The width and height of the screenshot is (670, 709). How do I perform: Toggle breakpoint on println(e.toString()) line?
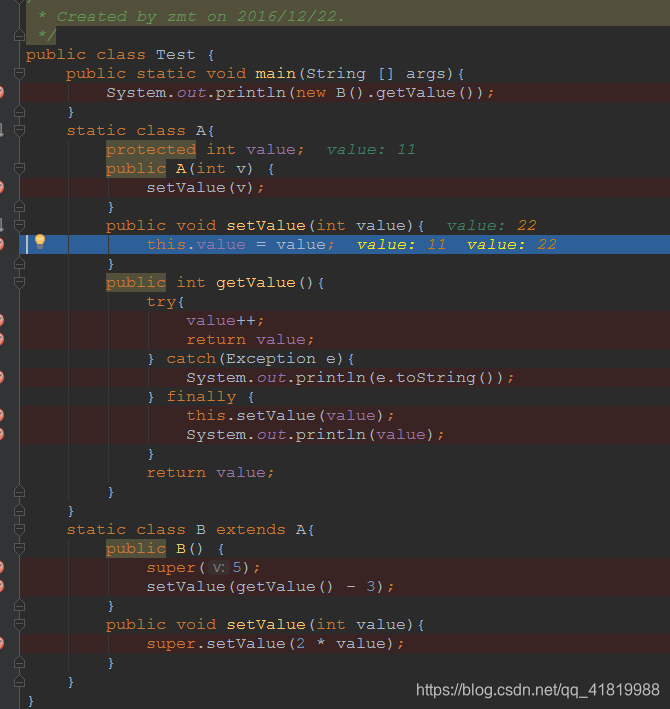click(x=2, y=378)
